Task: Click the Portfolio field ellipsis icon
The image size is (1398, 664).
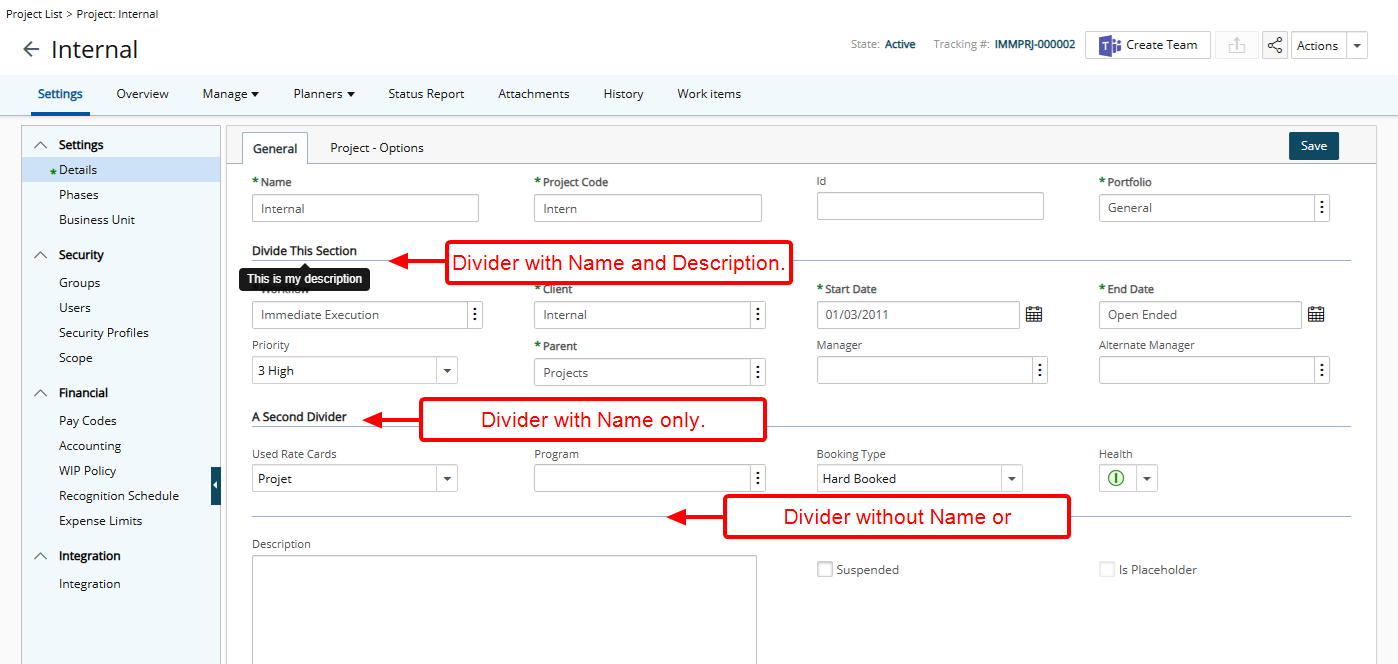Action: 1322,208
